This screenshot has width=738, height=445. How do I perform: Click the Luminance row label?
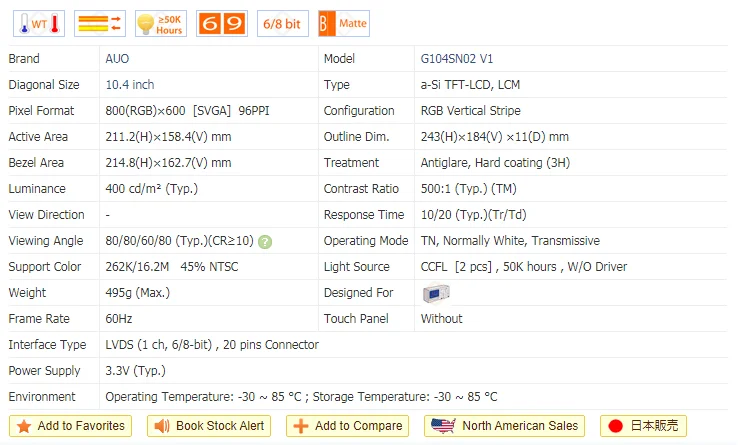(x=37, y=189)
